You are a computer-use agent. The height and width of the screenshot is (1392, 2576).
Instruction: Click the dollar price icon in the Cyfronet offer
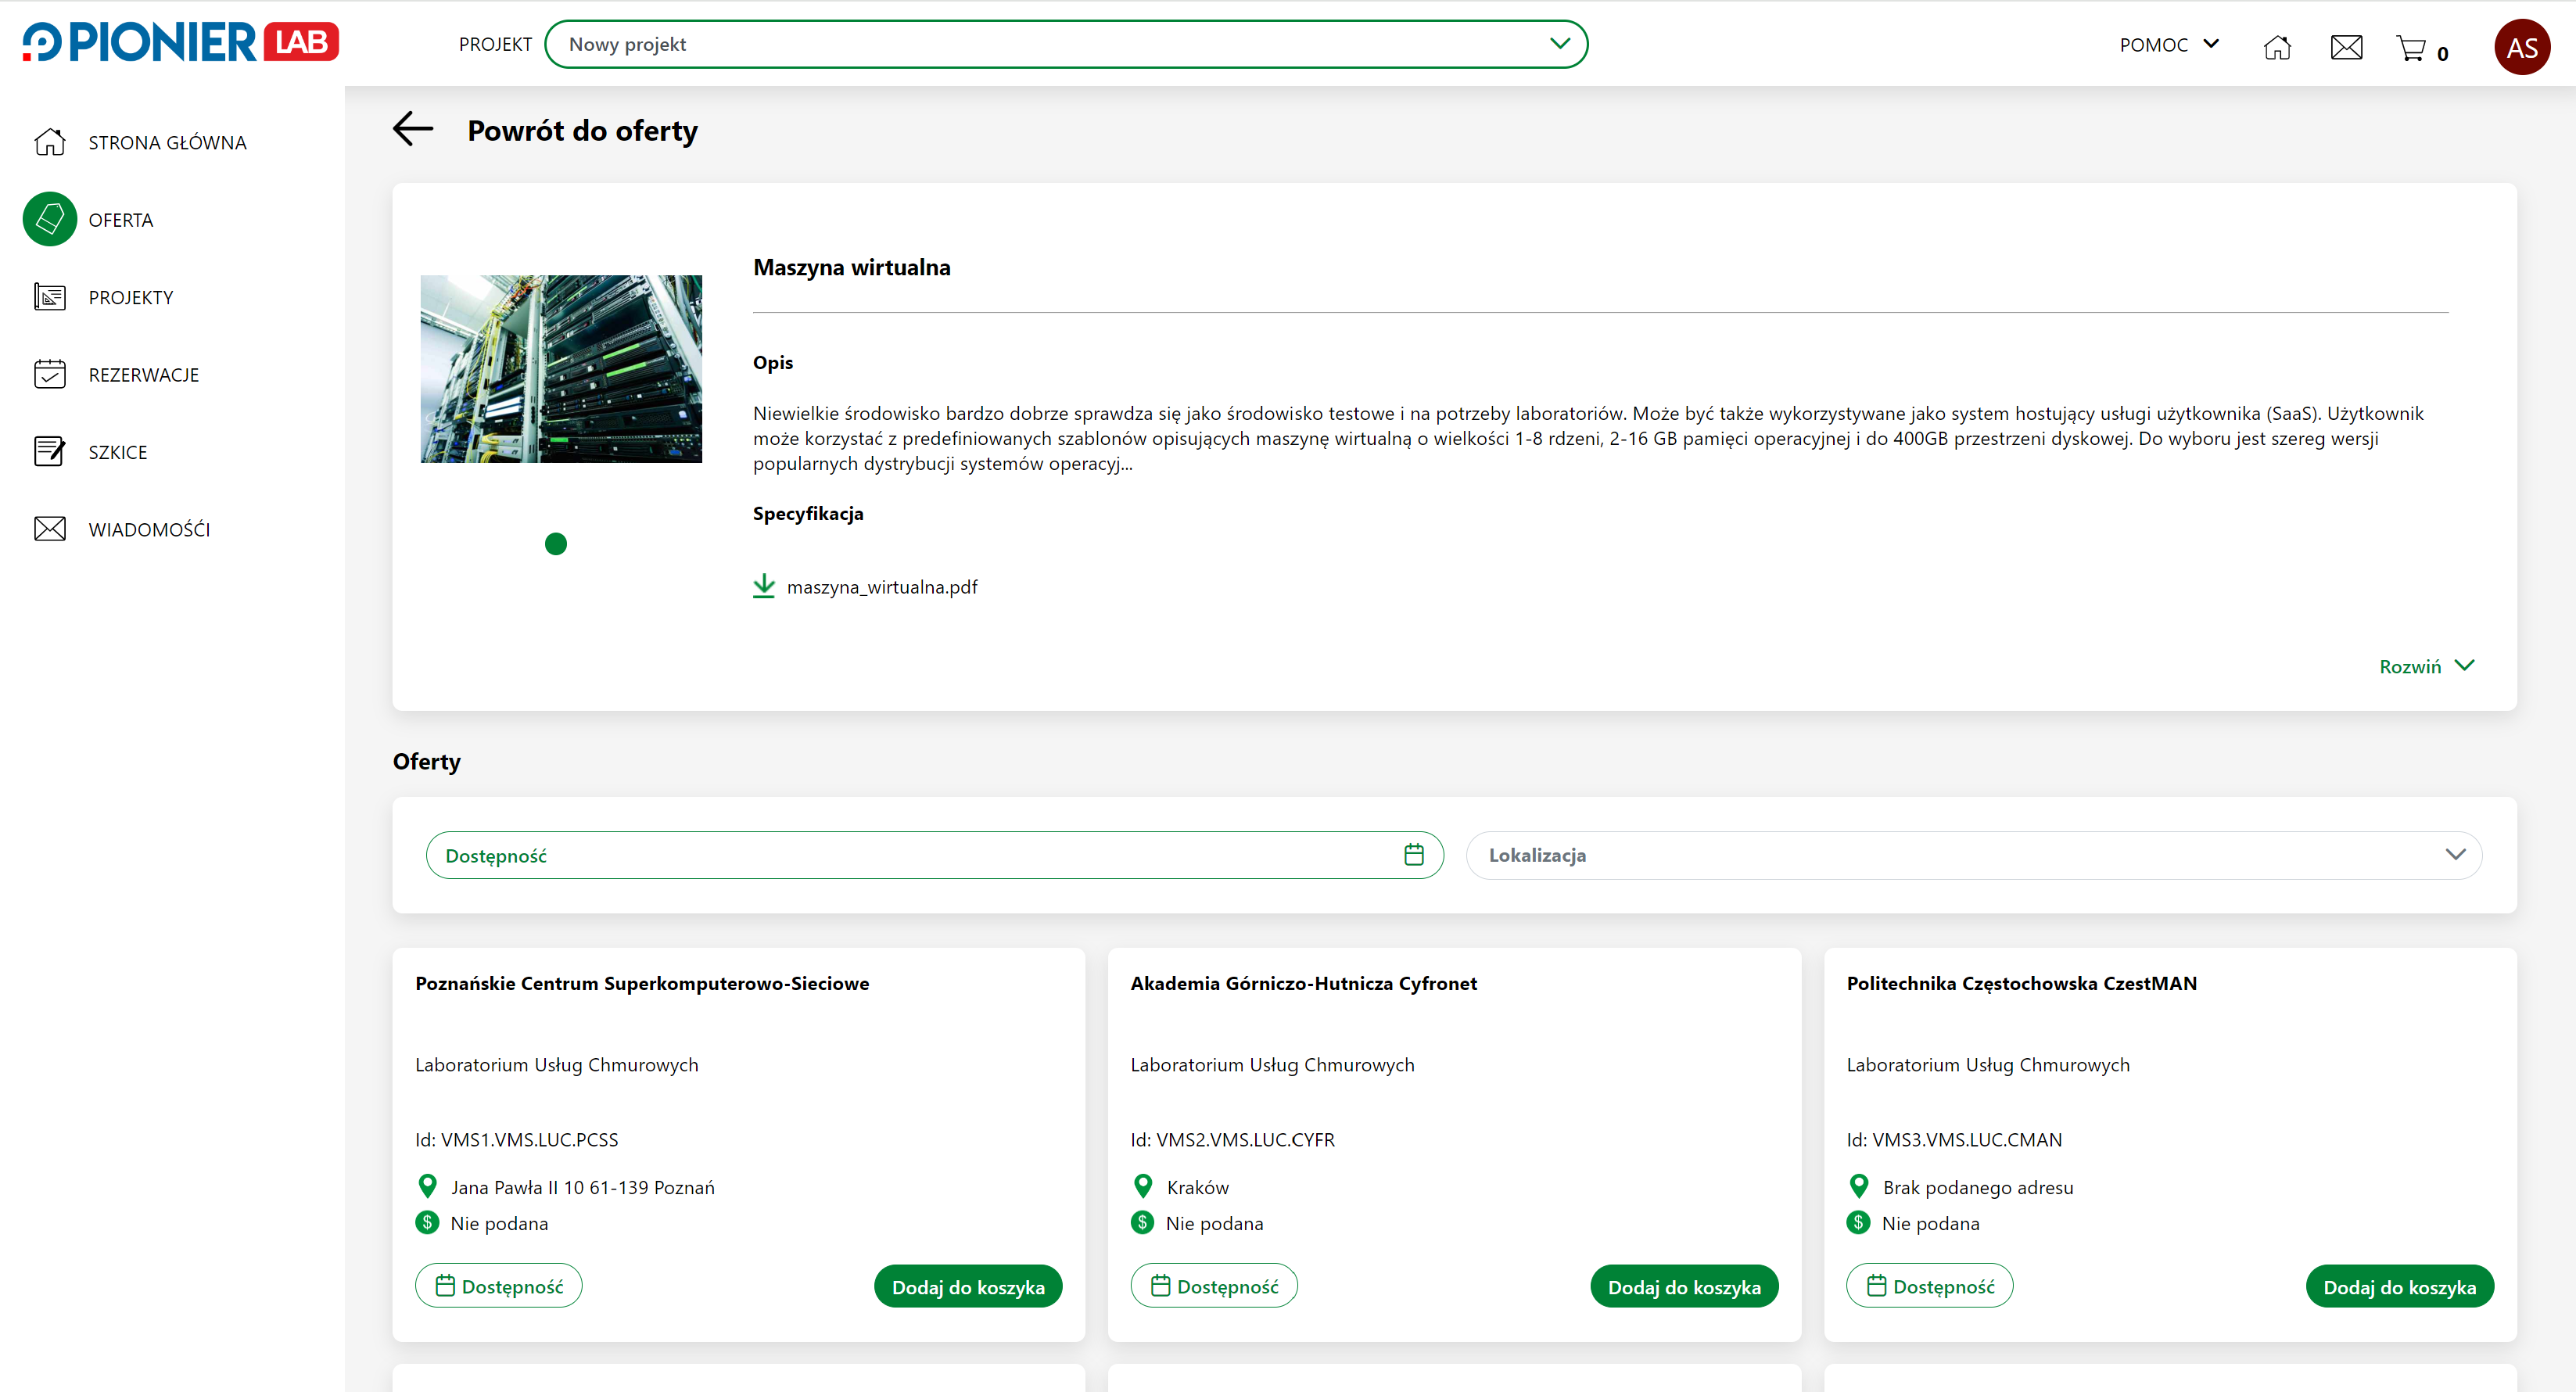click(x=1142, y=1222)
